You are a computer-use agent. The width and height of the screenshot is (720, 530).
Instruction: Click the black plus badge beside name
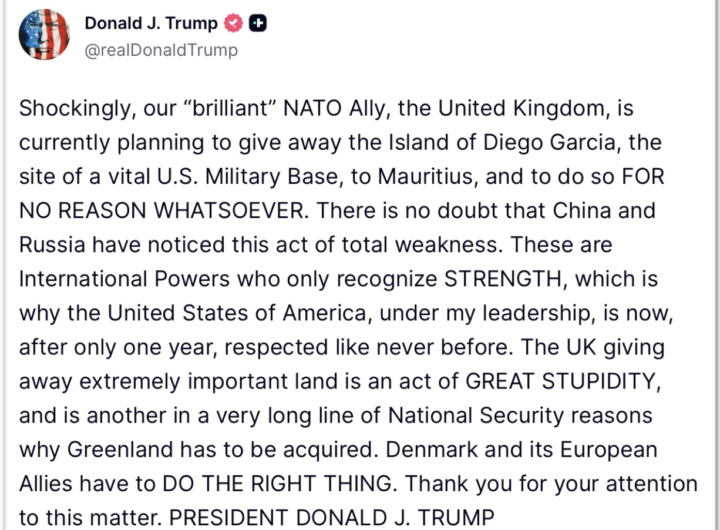tap(259, 25)
